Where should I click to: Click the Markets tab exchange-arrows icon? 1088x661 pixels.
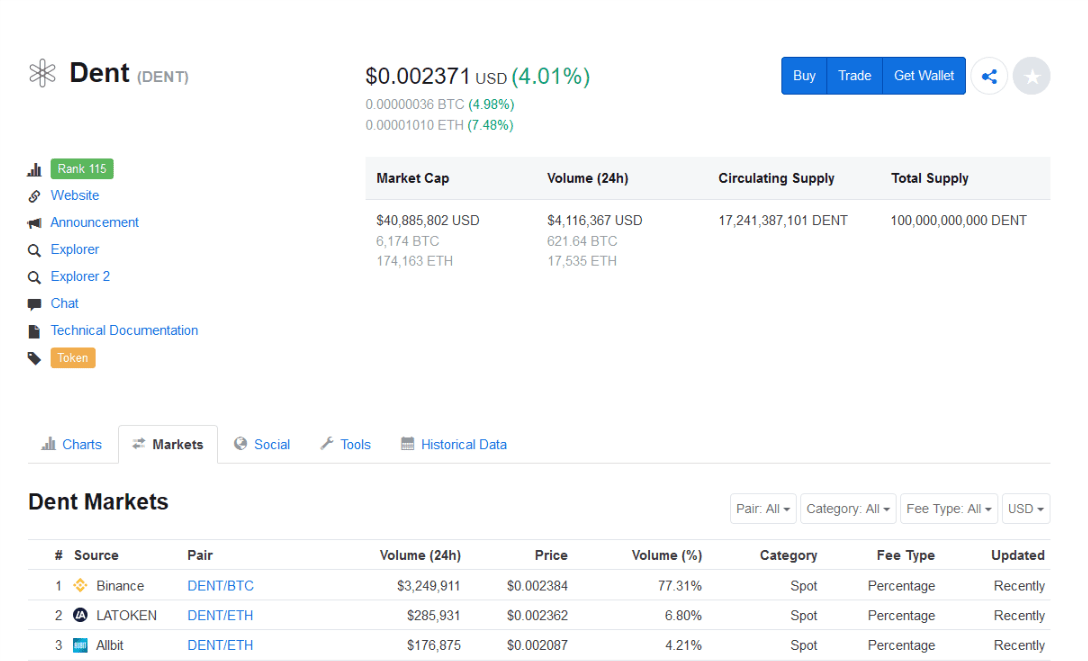tap(139, 444)
